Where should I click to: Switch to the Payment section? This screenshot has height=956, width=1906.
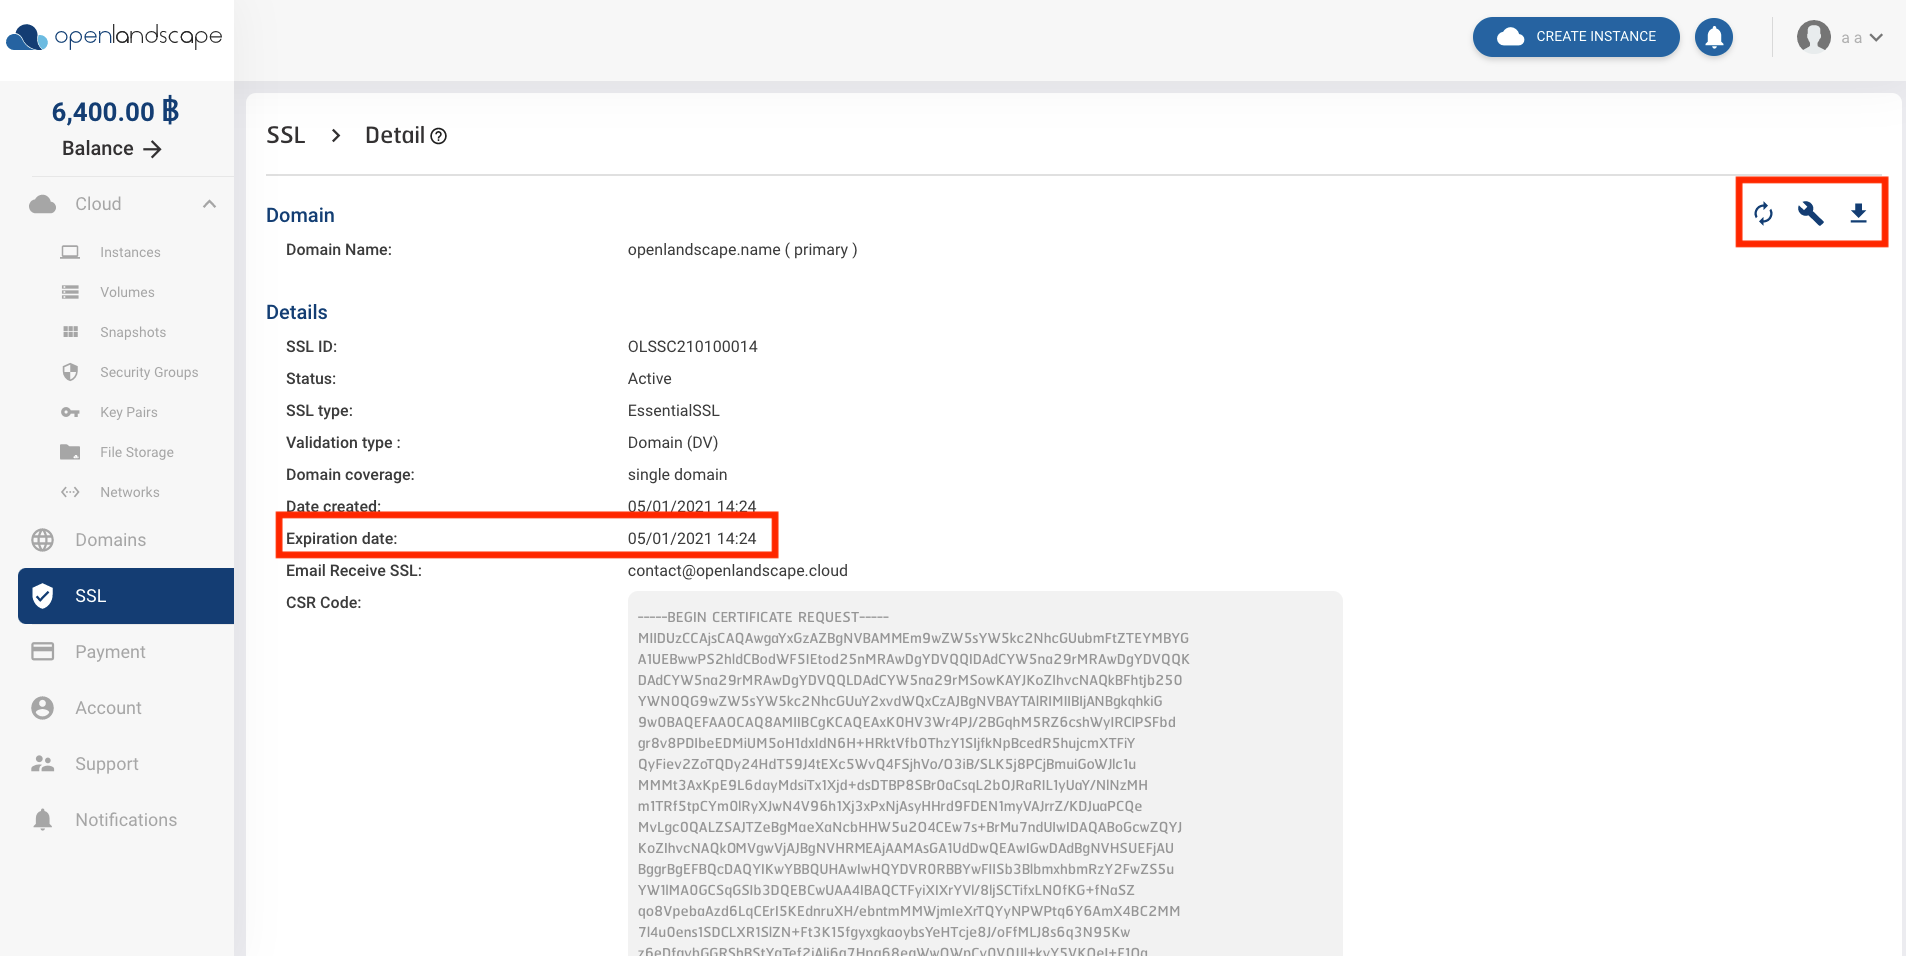[111, 651]
